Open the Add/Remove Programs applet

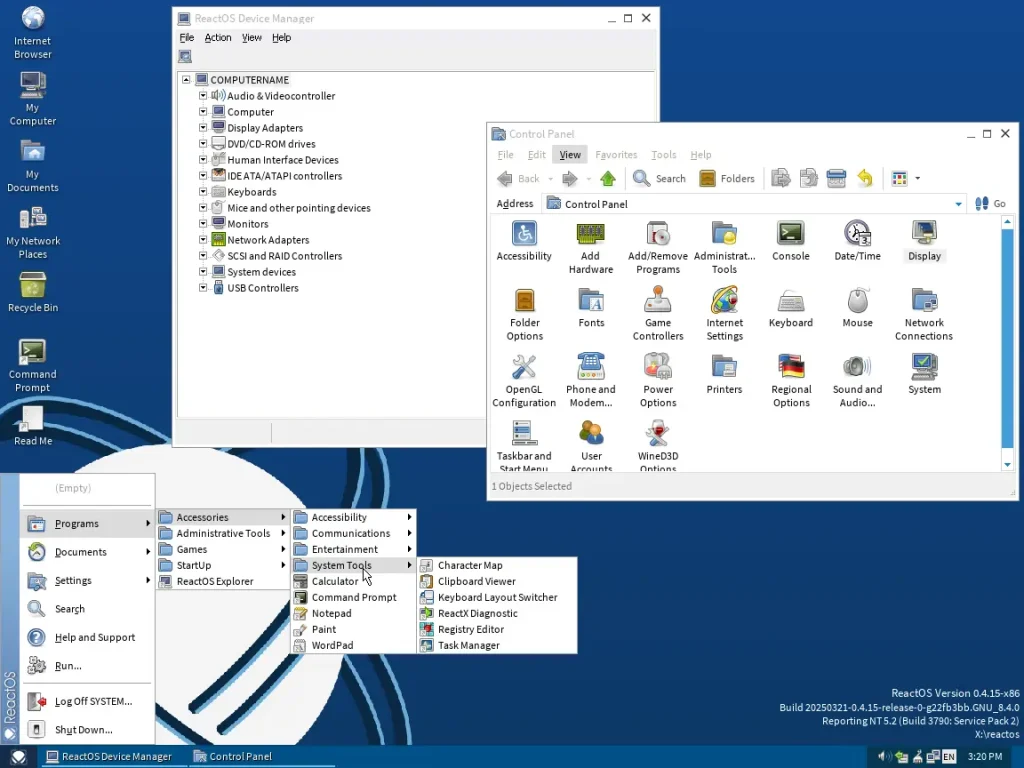pyautogui.click(x=658, y=248)
